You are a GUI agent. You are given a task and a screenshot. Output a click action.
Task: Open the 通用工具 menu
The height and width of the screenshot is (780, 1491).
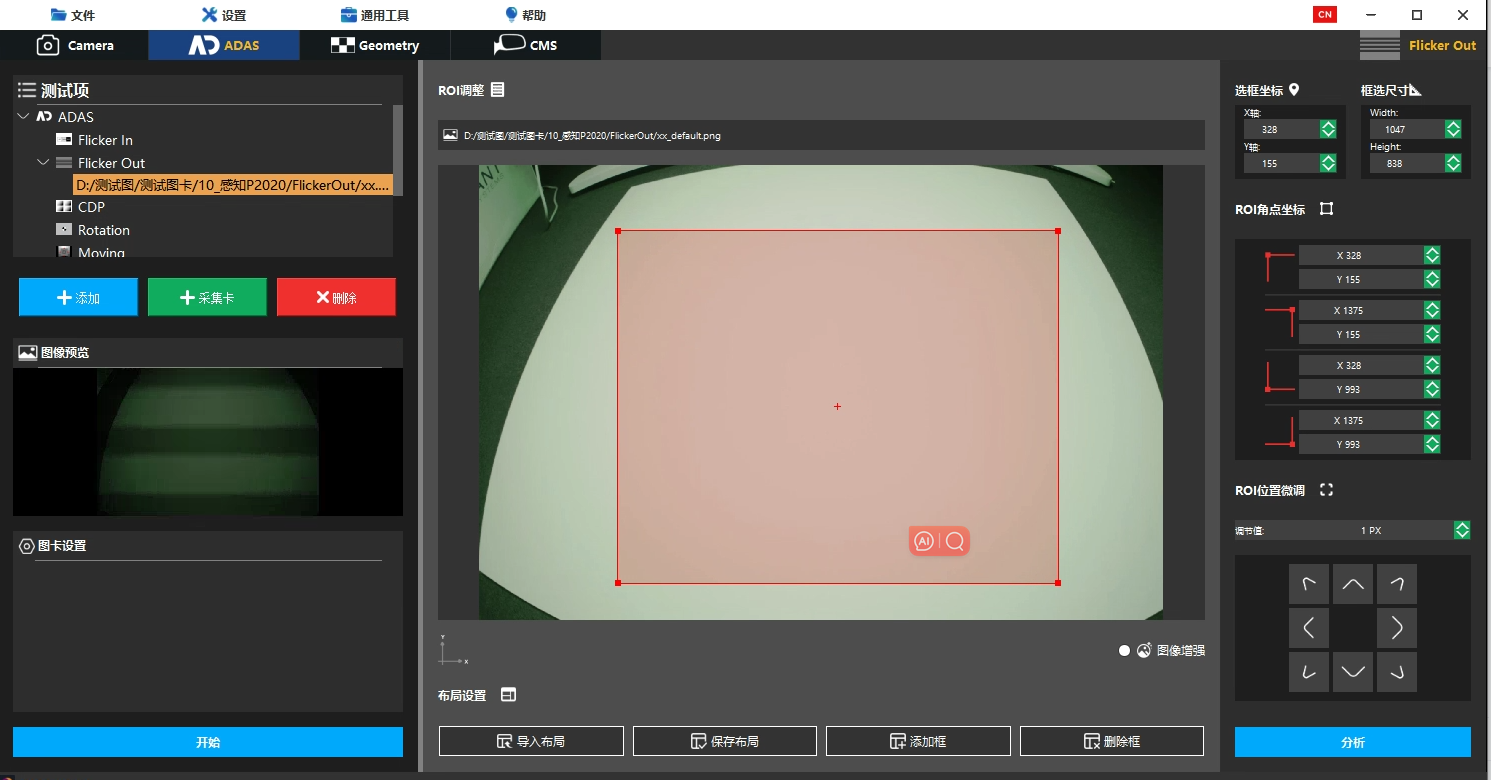(x=374, y=15)
